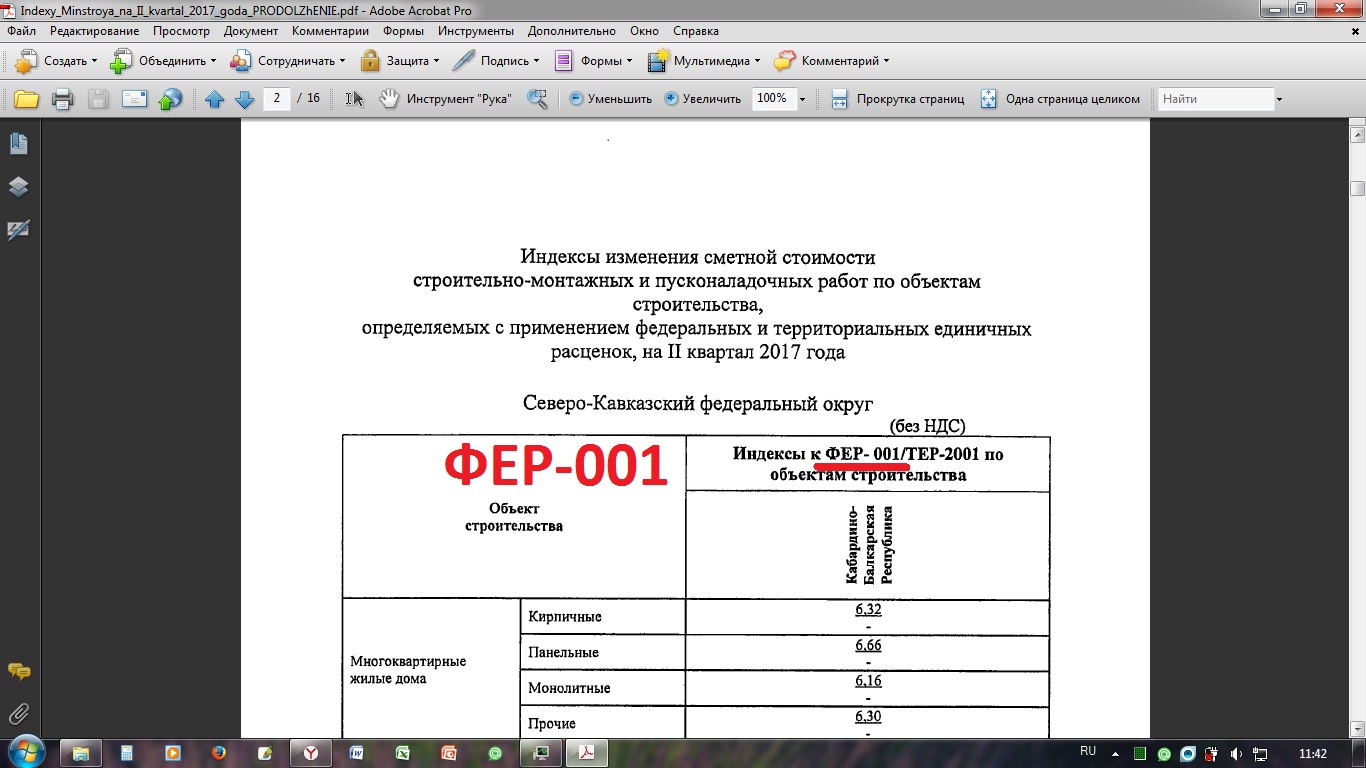Click the 100% zoom value field
The height and width of the screenshot is (768, 1366).
[x=773, y=99]
